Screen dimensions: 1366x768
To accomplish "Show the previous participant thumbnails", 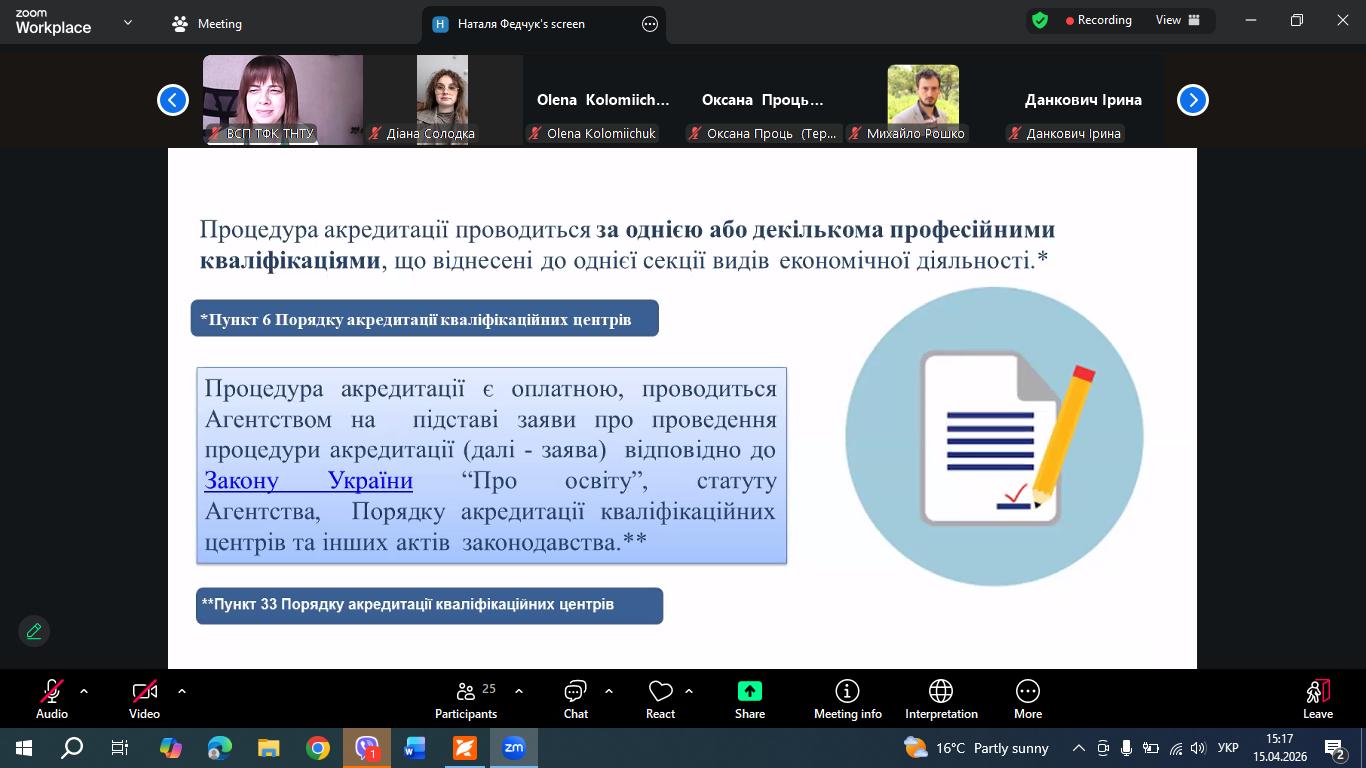I will coord(173,100).
